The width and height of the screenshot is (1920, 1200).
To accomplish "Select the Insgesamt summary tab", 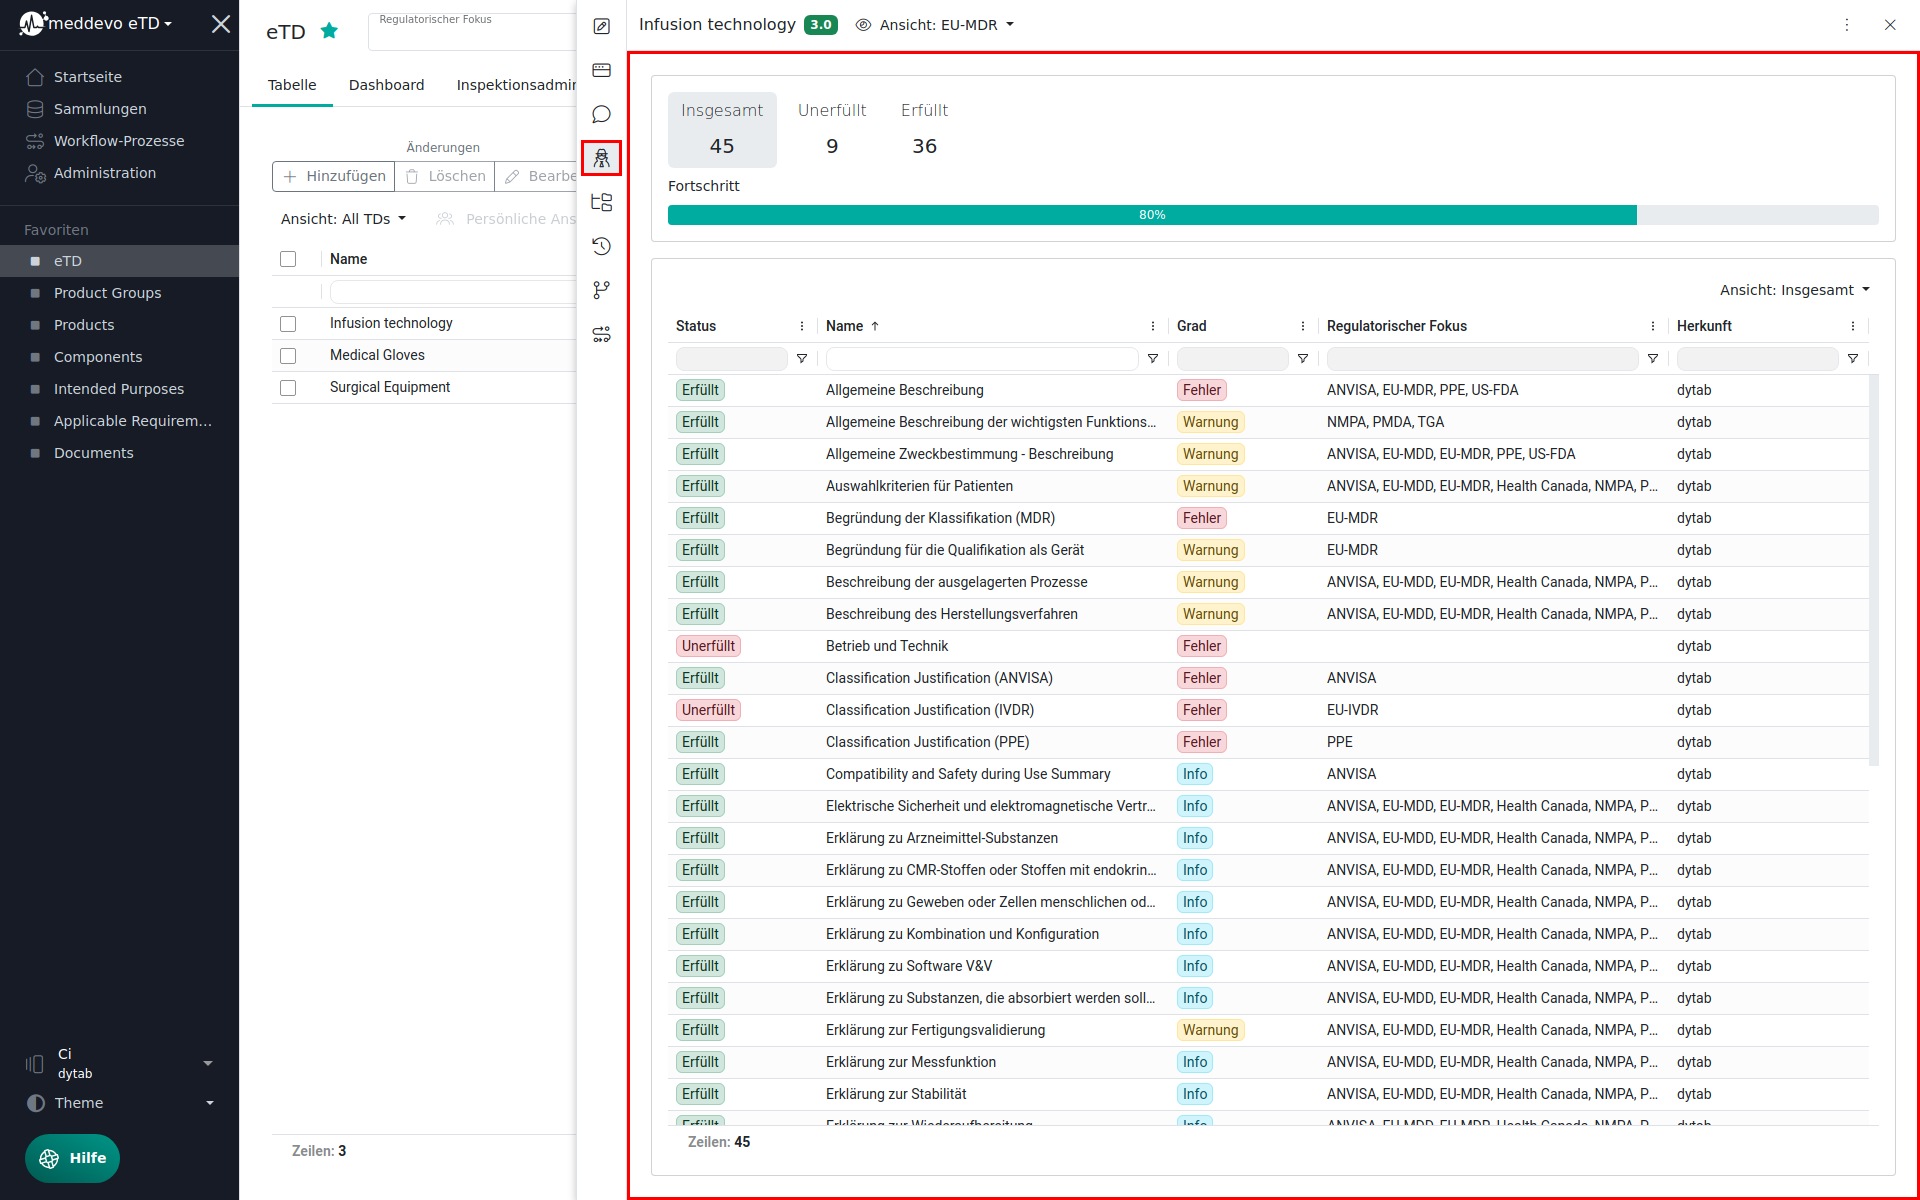I will point(722,129).
